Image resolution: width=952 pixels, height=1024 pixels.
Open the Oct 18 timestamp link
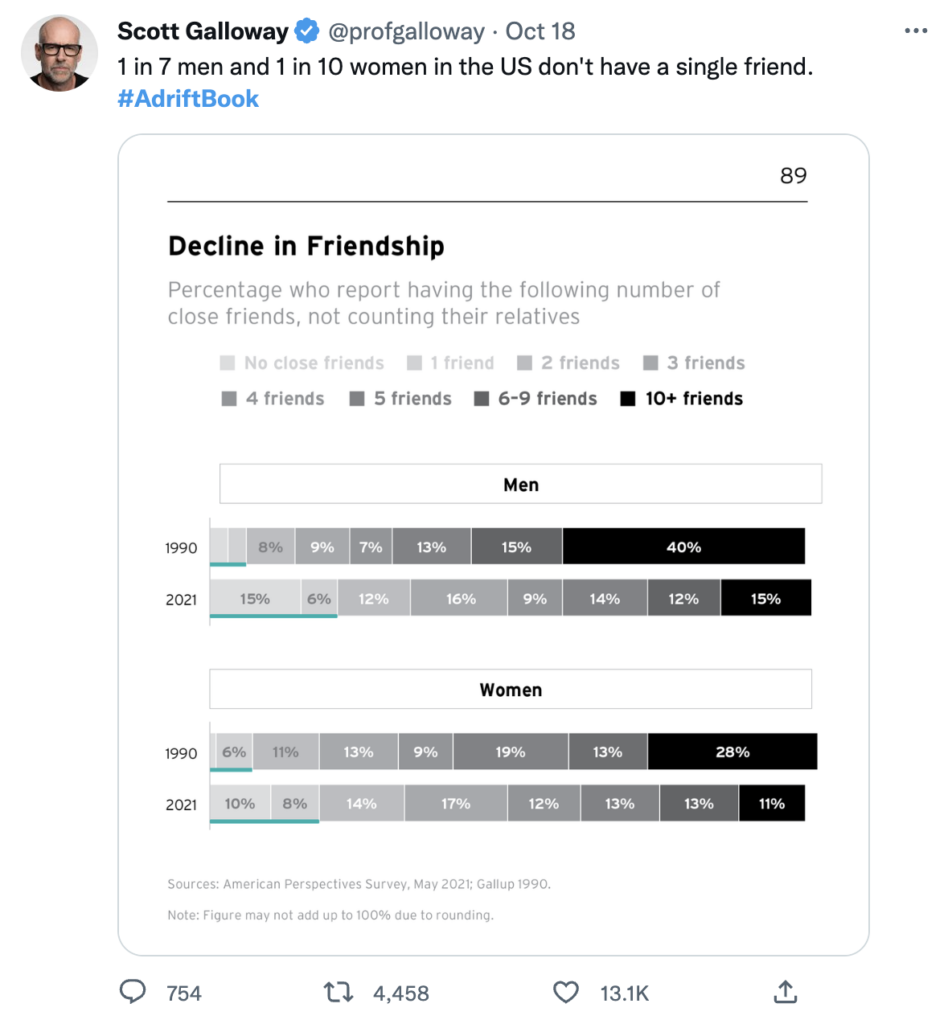click(x=540, y=31)
